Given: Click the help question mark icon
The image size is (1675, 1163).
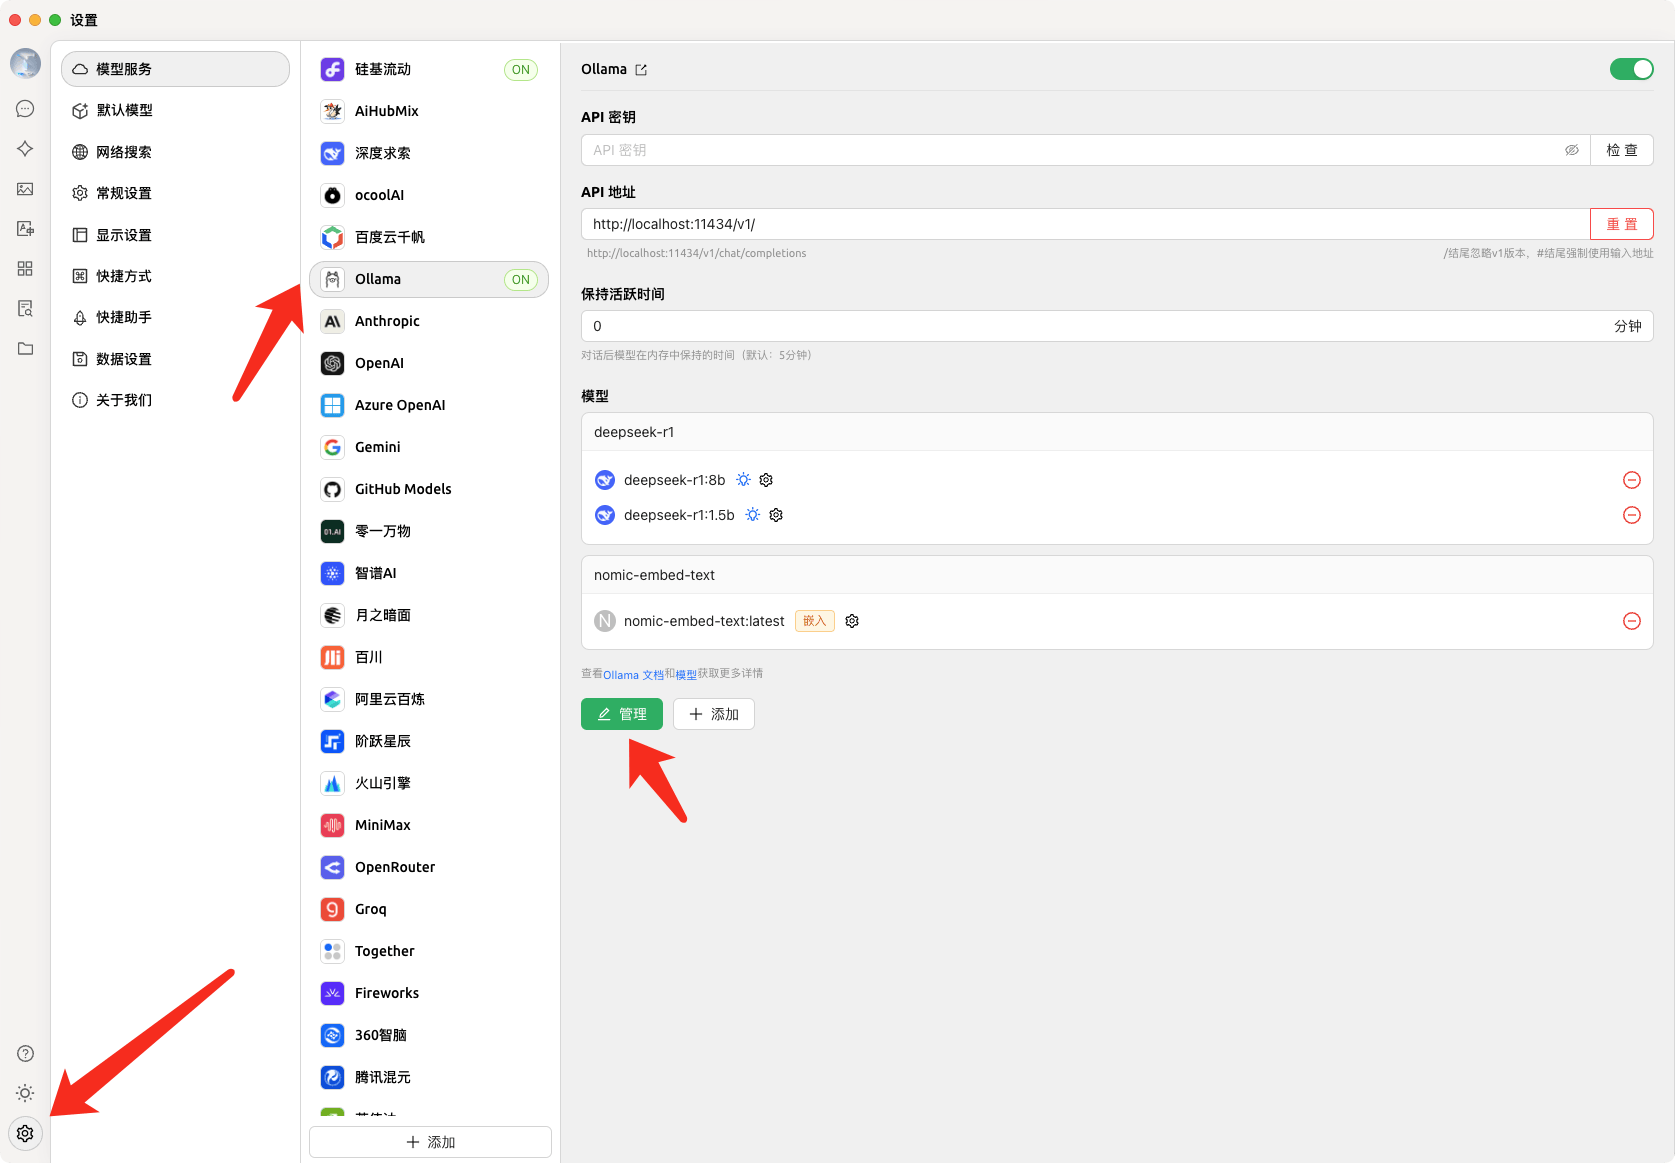Looking at the screenshot, I should [x=25, y=1053].
